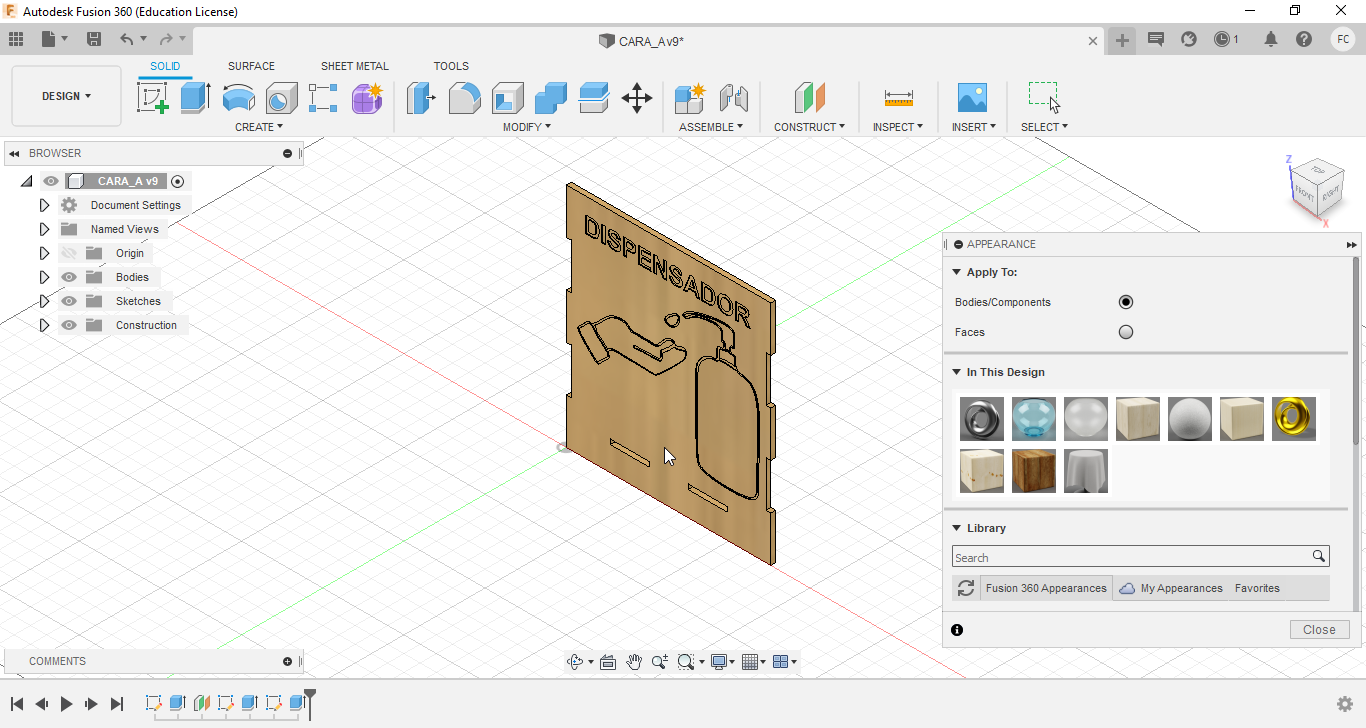Show the Data Panel grid icon
Image resolution: width=1366 pixels, height=728 pixels.
(16, 39)
